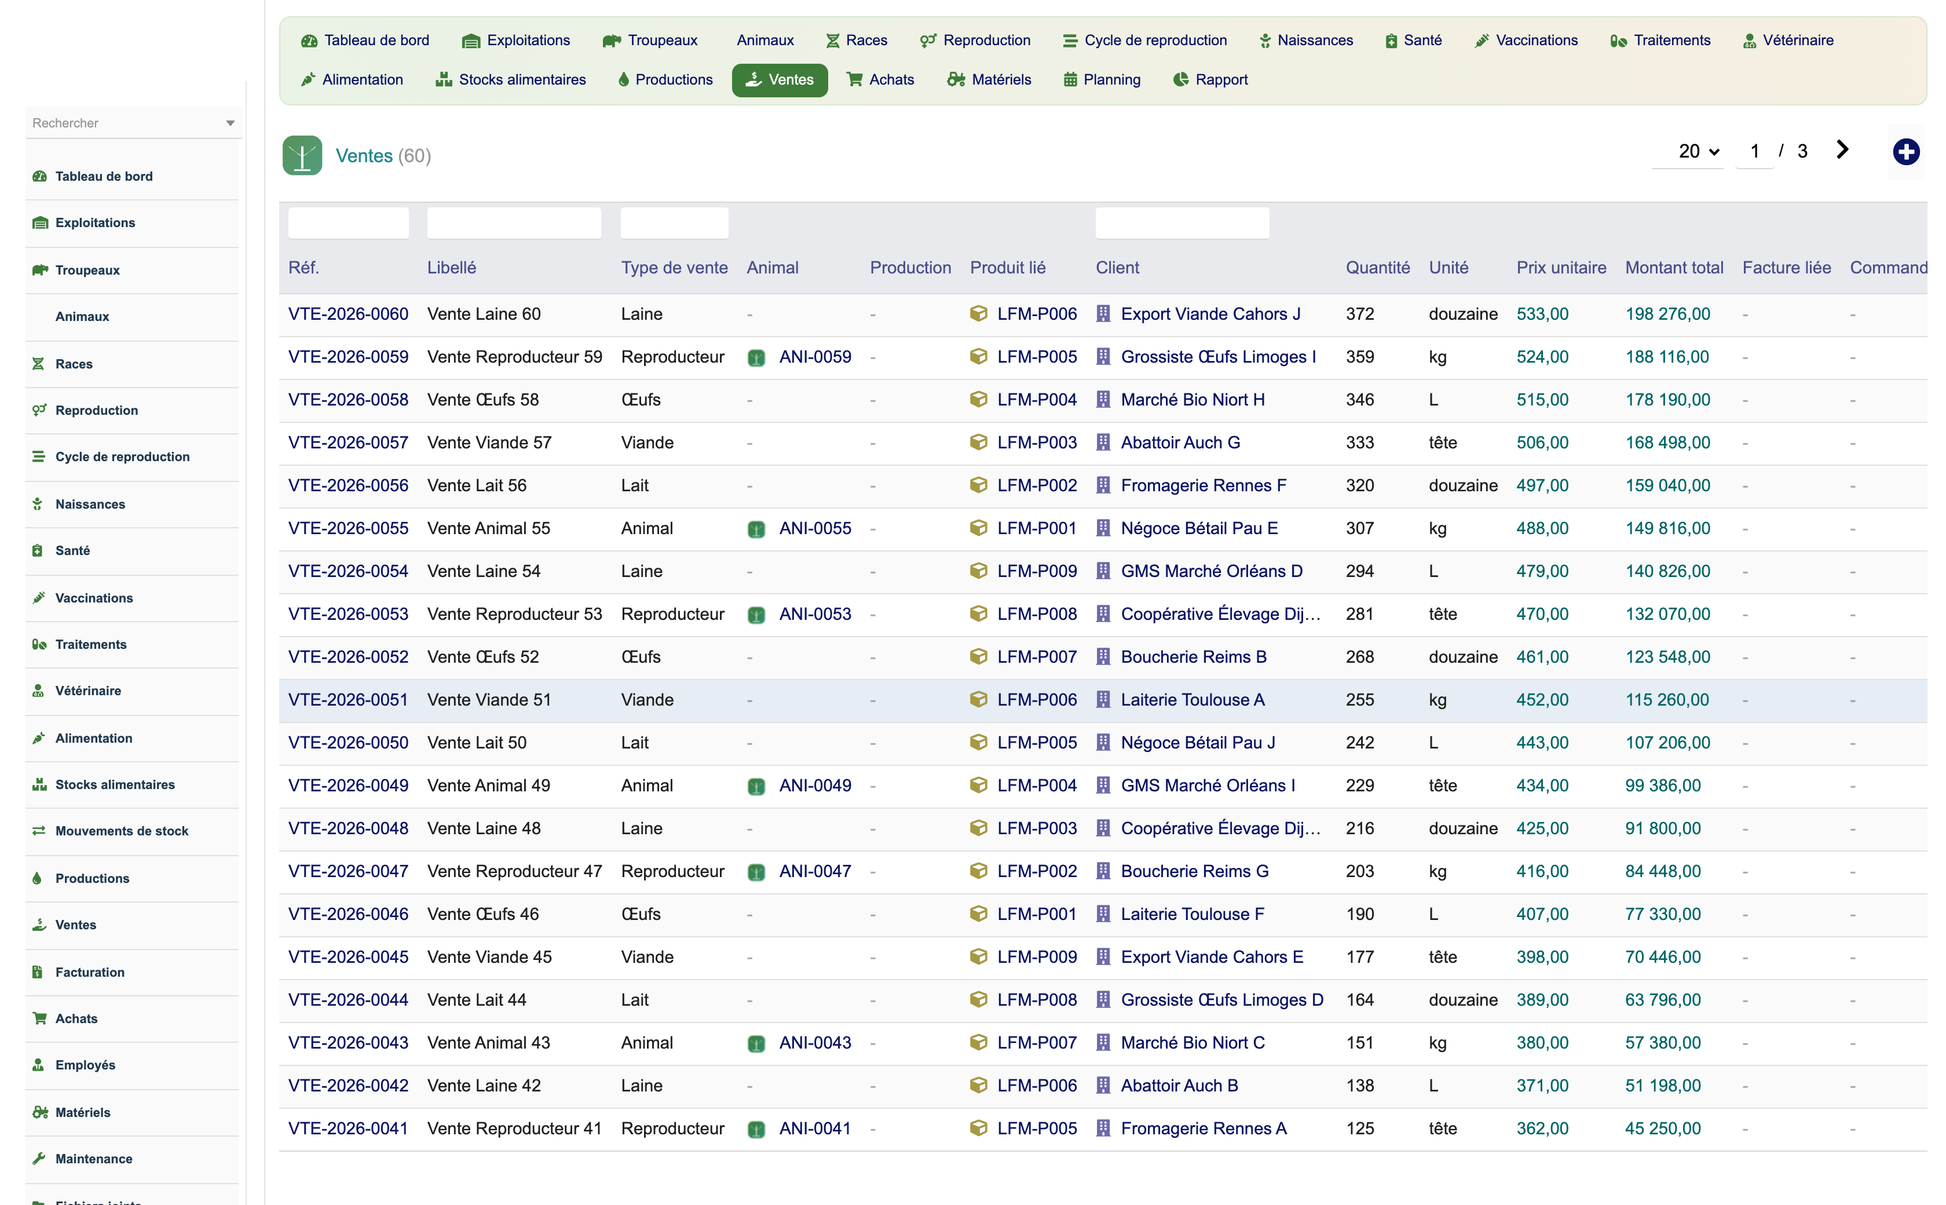
Task: Open Cycle de reproduction top tab
Action: [x=1144, y=41]
